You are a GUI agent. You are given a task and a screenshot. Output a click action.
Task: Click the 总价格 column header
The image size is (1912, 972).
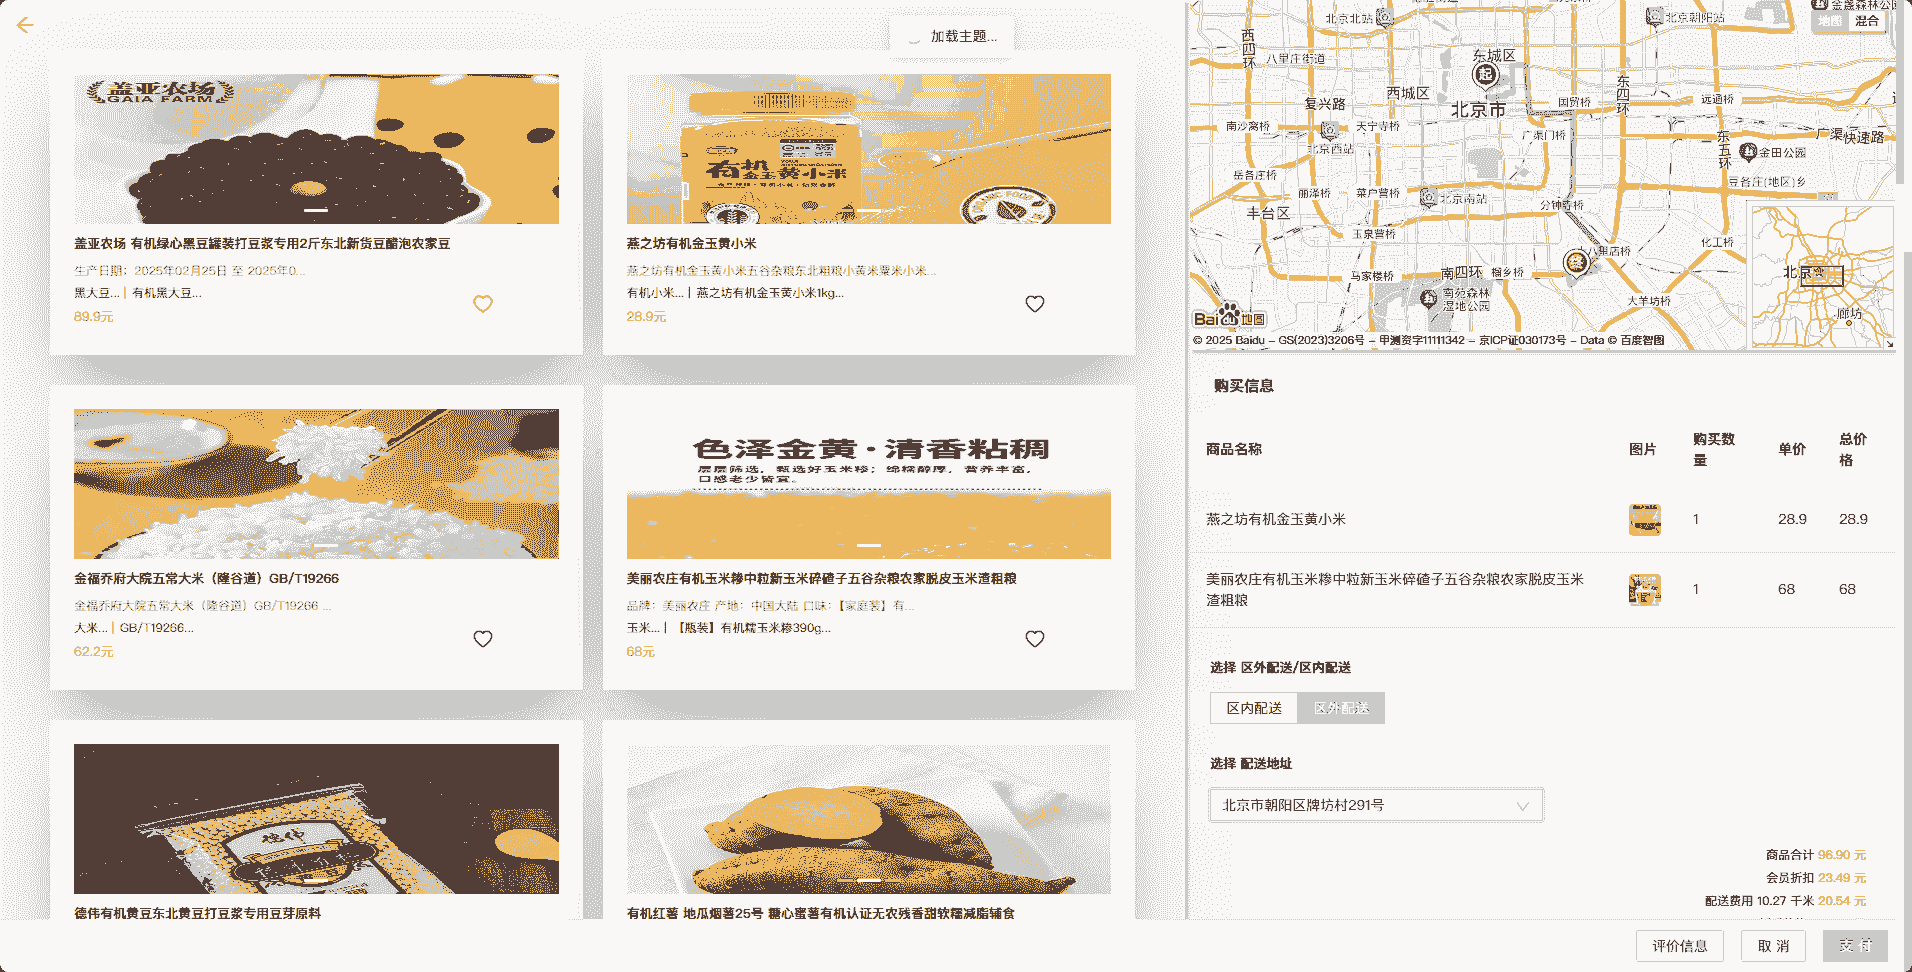(x=1852, y=450)
